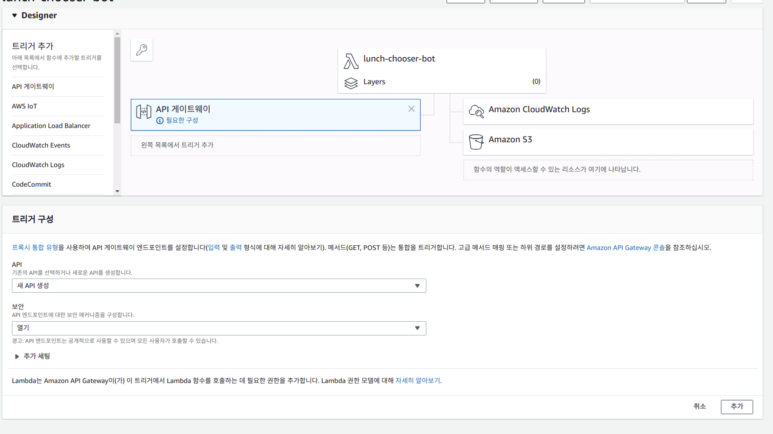Click the API 게이트웨이 trigger icon

(x=143, y=112)
